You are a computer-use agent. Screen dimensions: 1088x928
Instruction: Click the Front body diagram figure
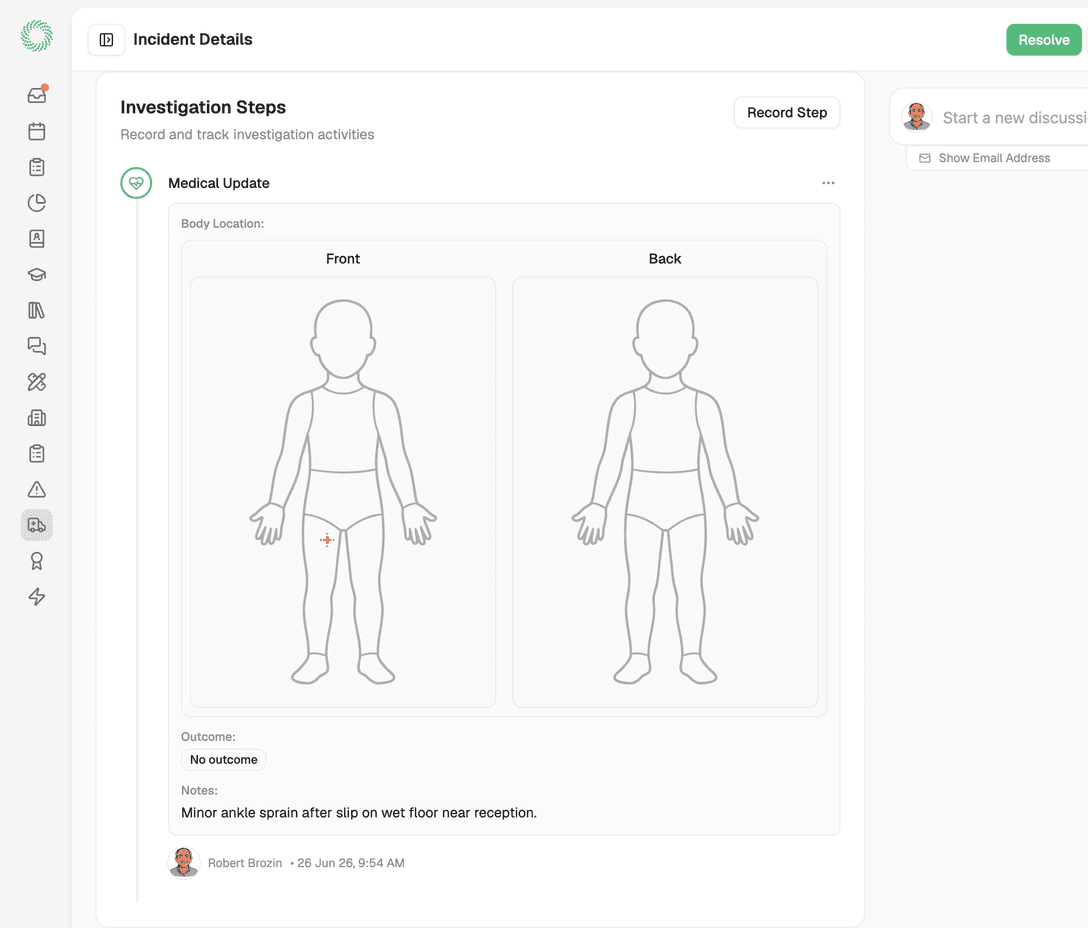tap(343, 492)
